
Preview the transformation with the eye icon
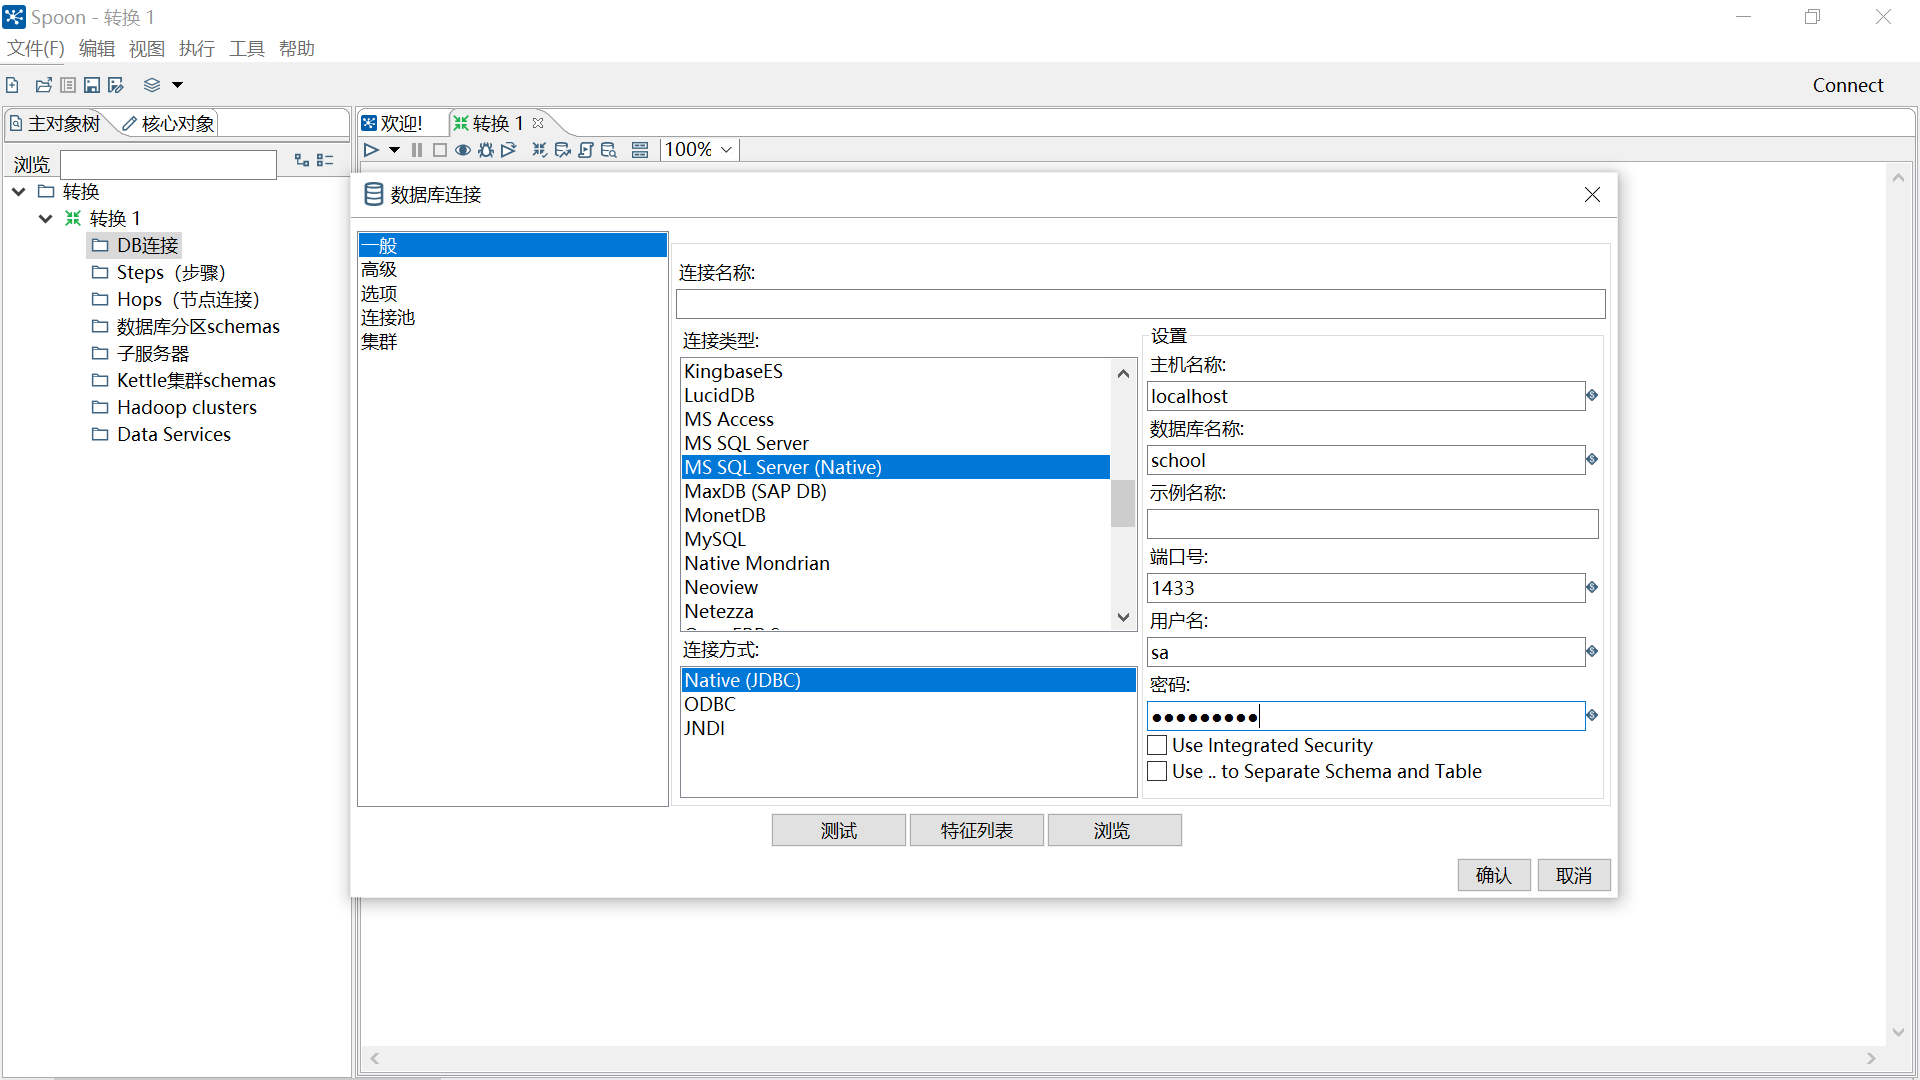coord(462,149)
